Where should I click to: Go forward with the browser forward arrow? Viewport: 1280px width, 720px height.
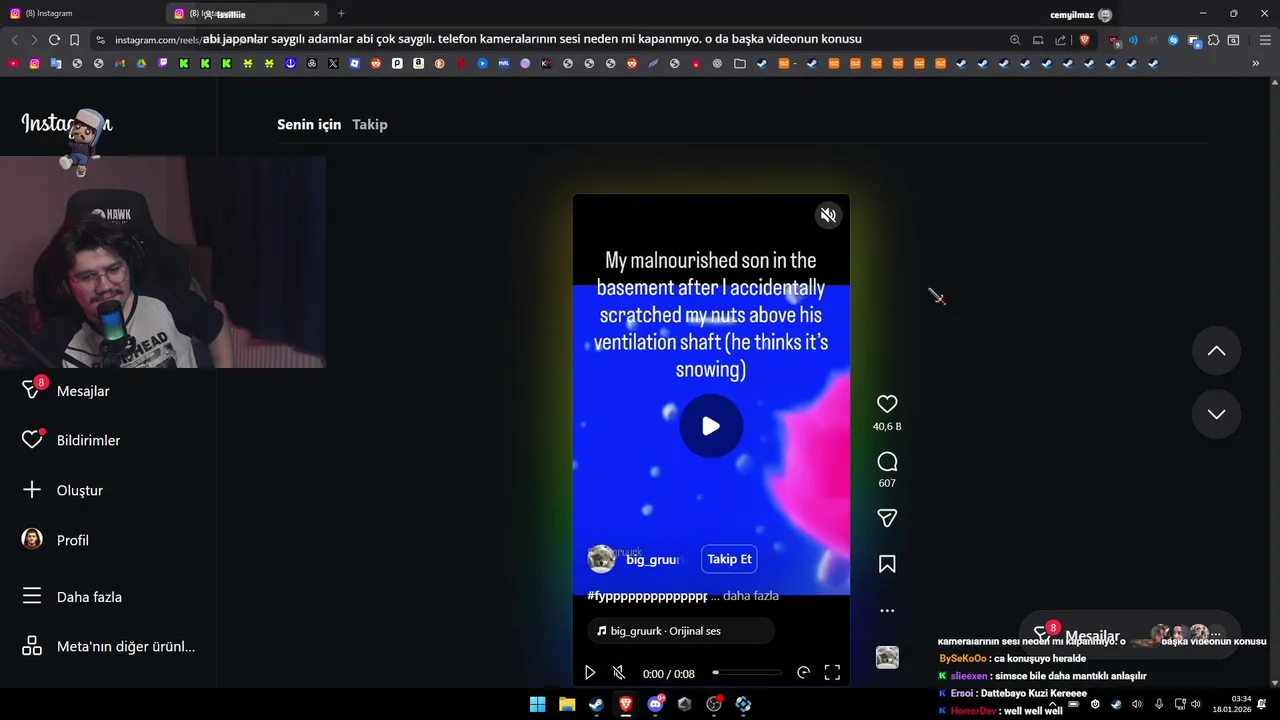[x=34, y=40]
